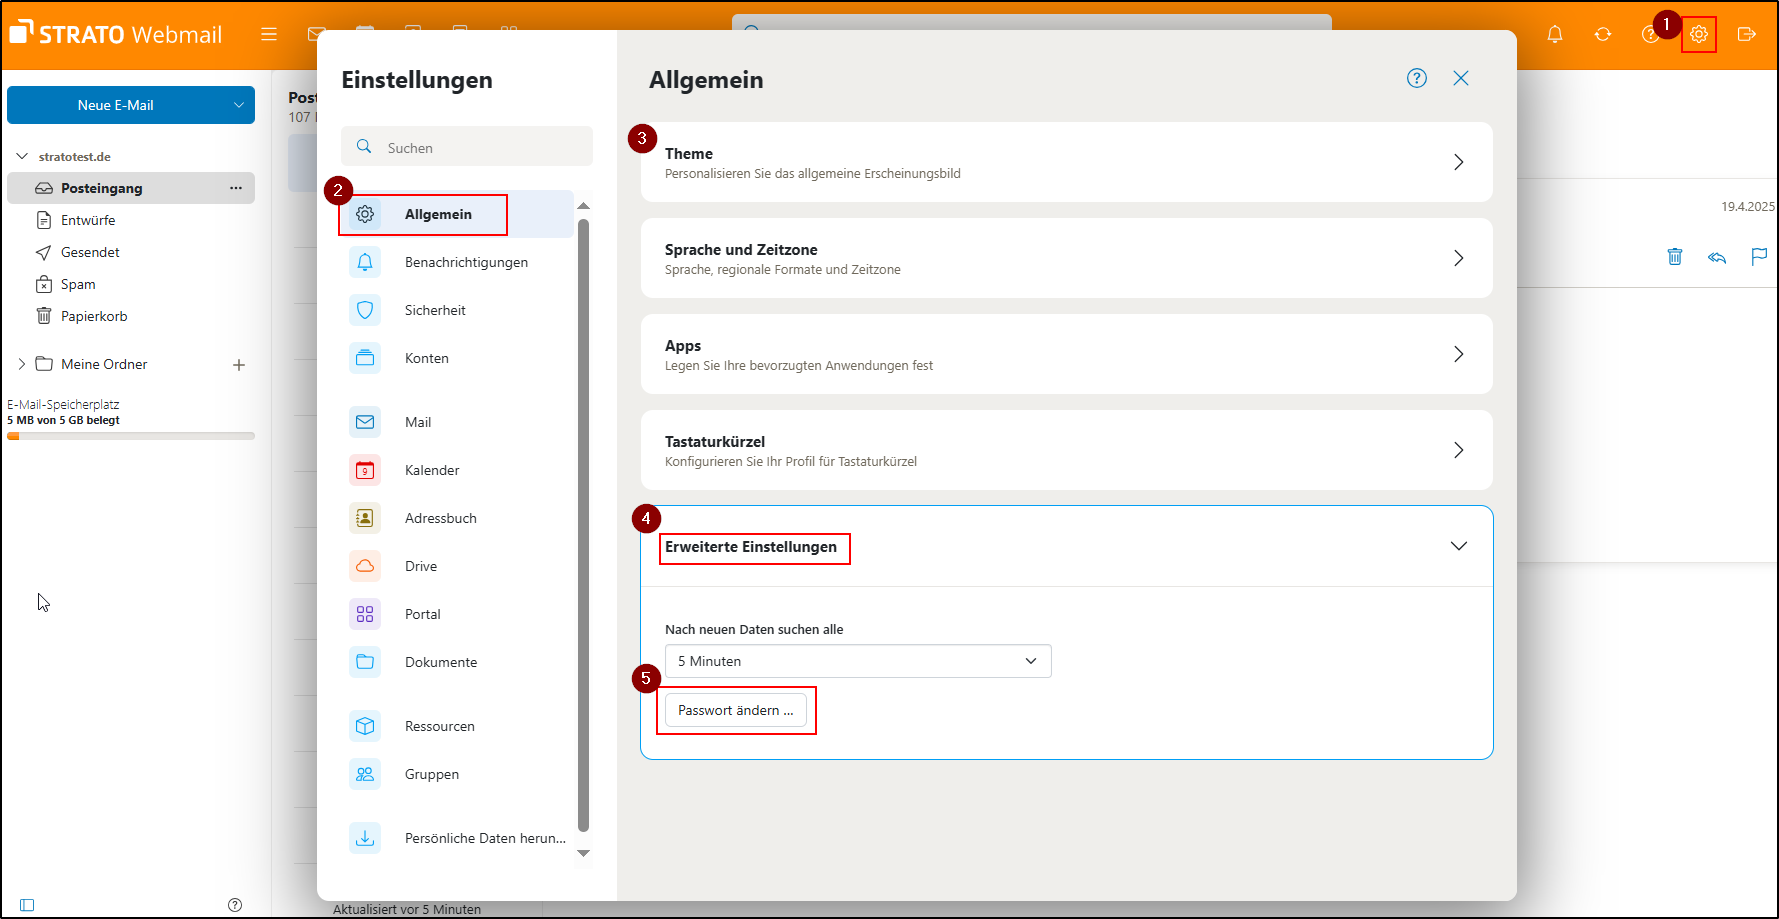Expand the Meine Ordner folder tree
This screenshot has width=1779, height=919.
point(21,363)
